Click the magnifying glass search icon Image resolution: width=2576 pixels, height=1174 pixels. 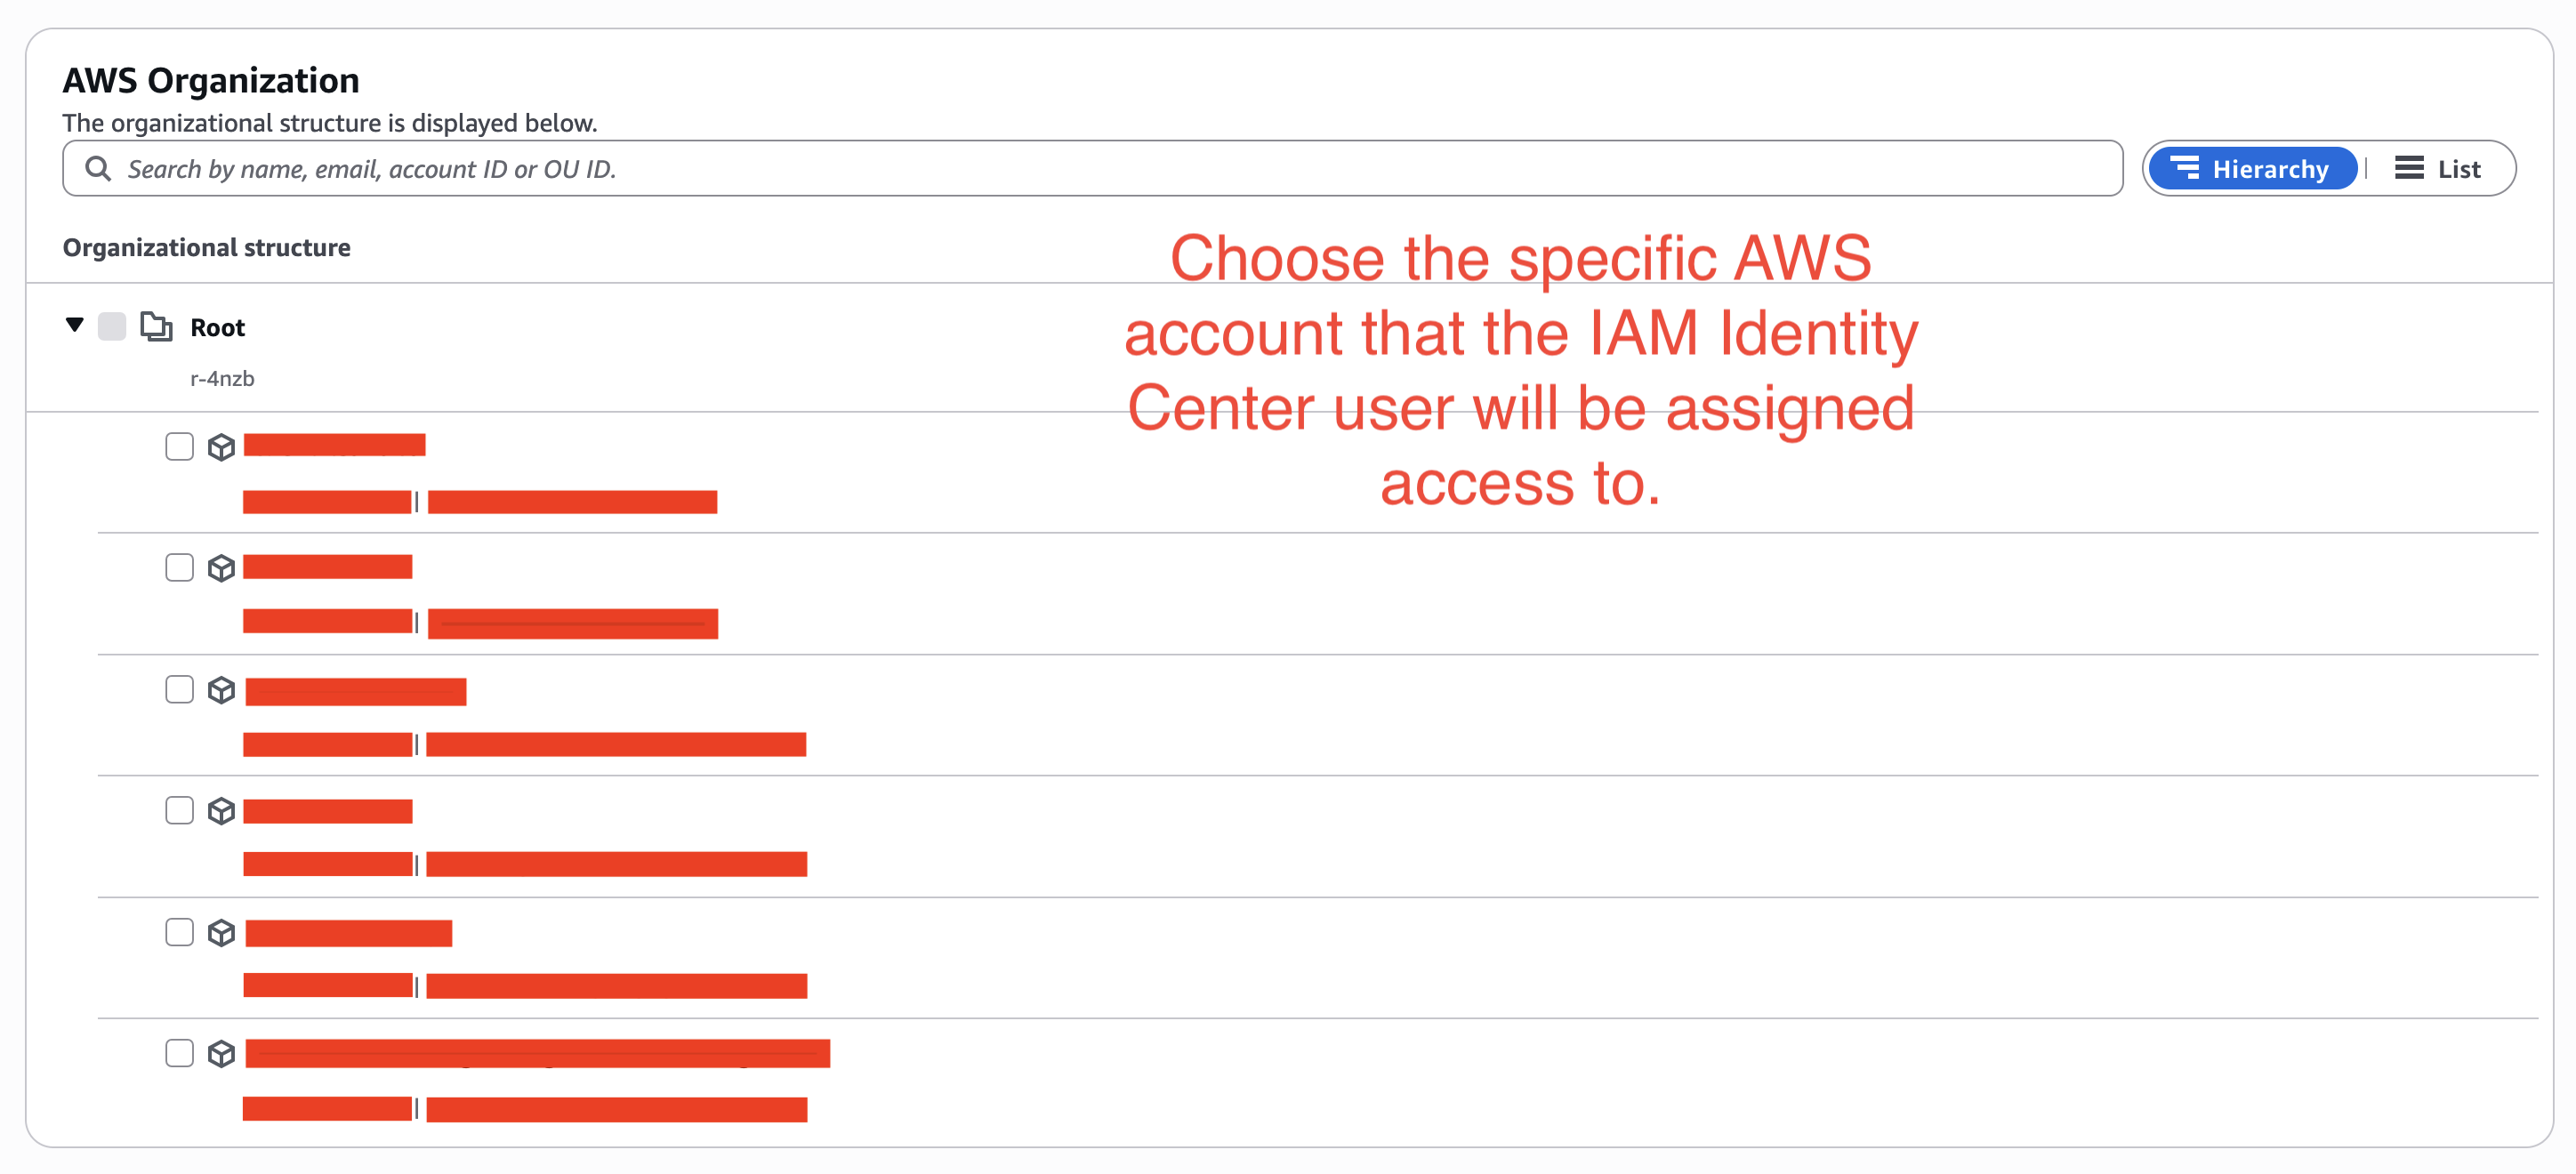click(x=98, y=168)
